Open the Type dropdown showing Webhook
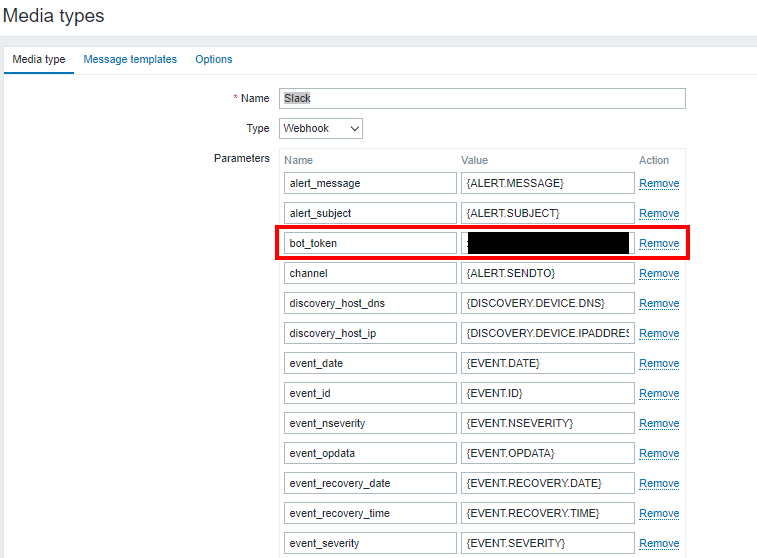 [x=321, y=128]
